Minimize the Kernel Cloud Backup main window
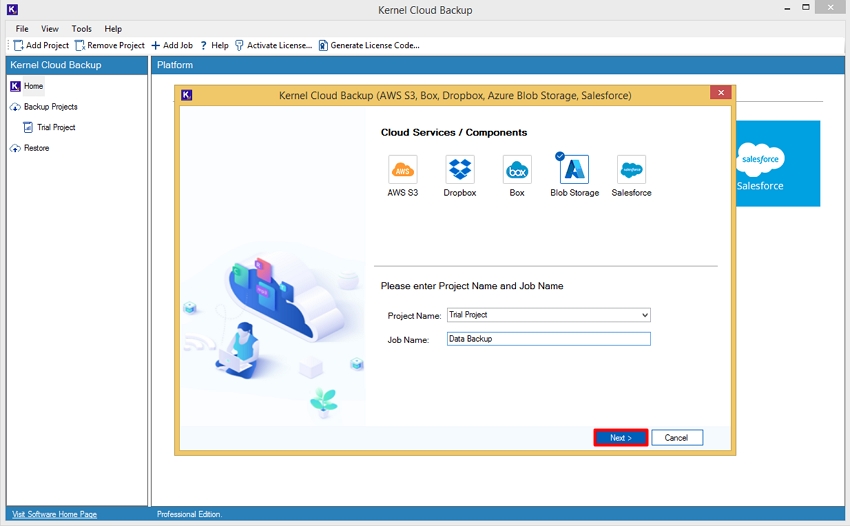The width and height of the screenshot is (850, 526). [787, 8]
